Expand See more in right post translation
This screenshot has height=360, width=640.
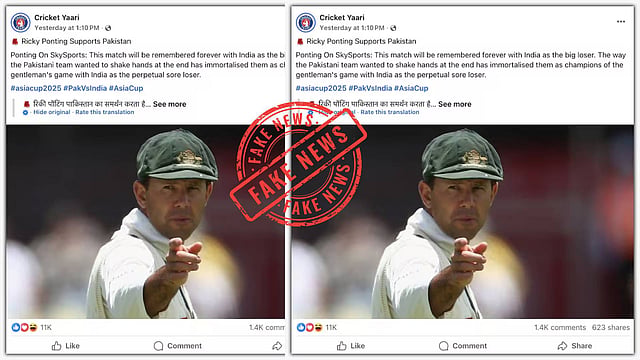(455, 104)
